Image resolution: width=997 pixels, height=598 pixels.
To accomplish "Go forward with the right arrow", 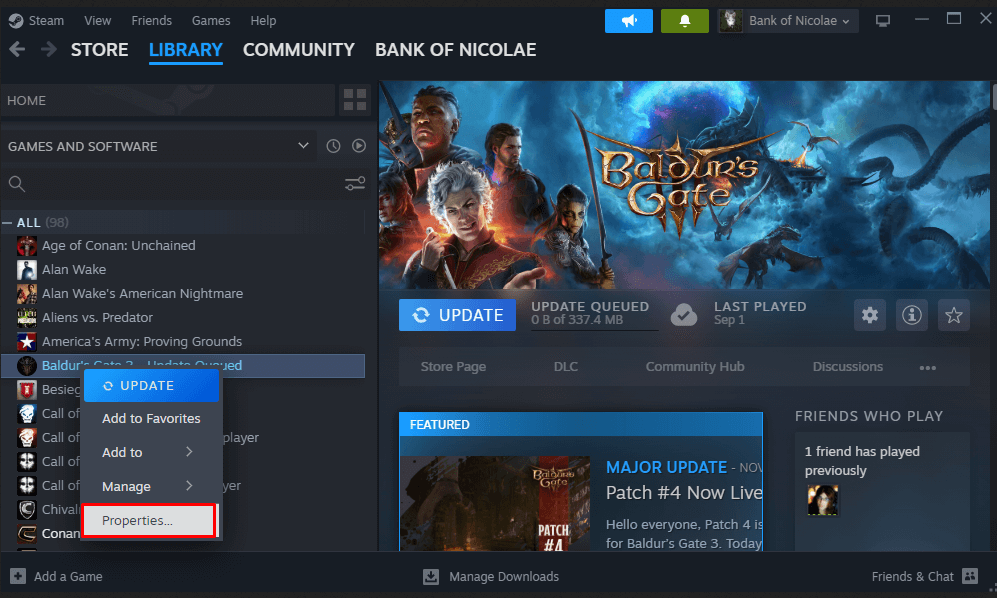I will [x=49, y=49].
